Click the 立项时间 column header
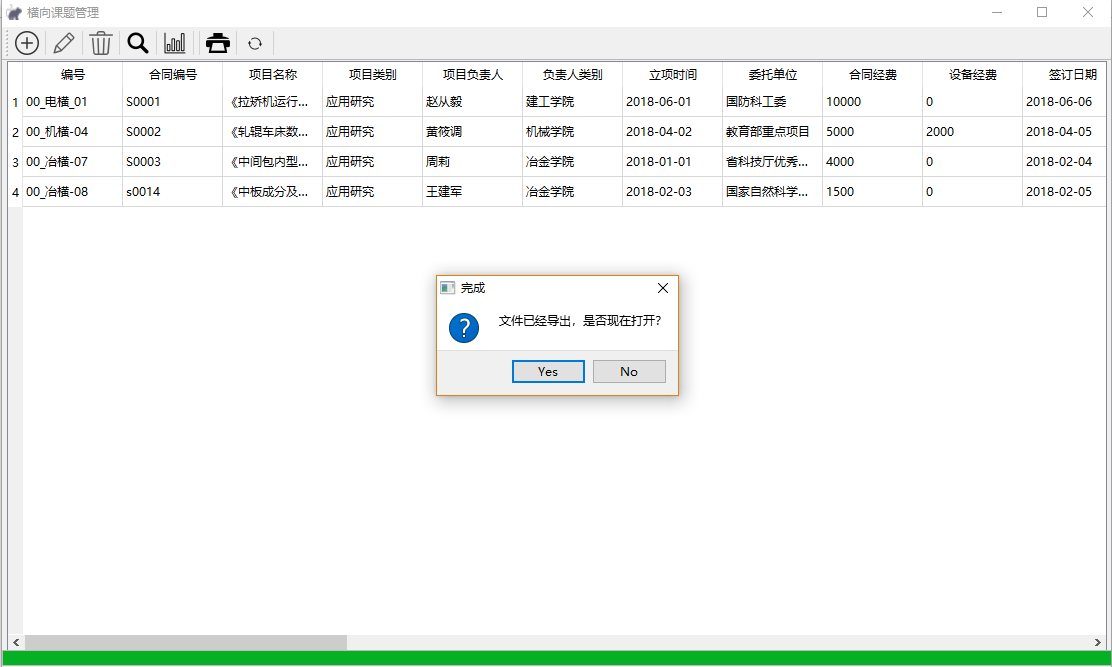The height and width of the screenshot is (667, 1112). pyautogui.click(x=670, y=73)
